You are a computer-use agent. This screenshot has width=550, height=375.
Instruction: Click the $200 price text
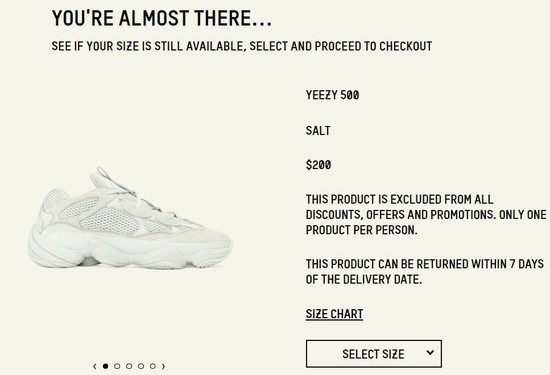[x=318, y=165]
